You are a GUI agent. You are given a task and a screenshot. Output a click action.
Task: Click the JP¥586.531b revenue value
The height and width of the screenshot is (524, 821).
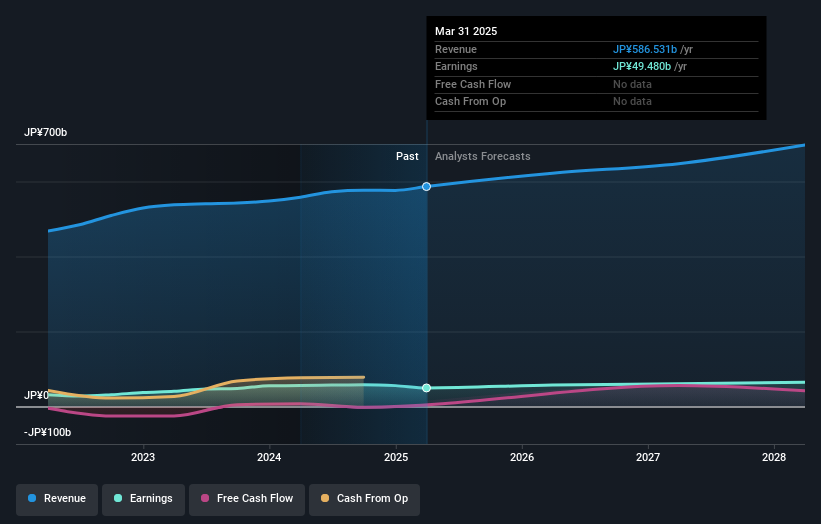[x=645, y=49]
